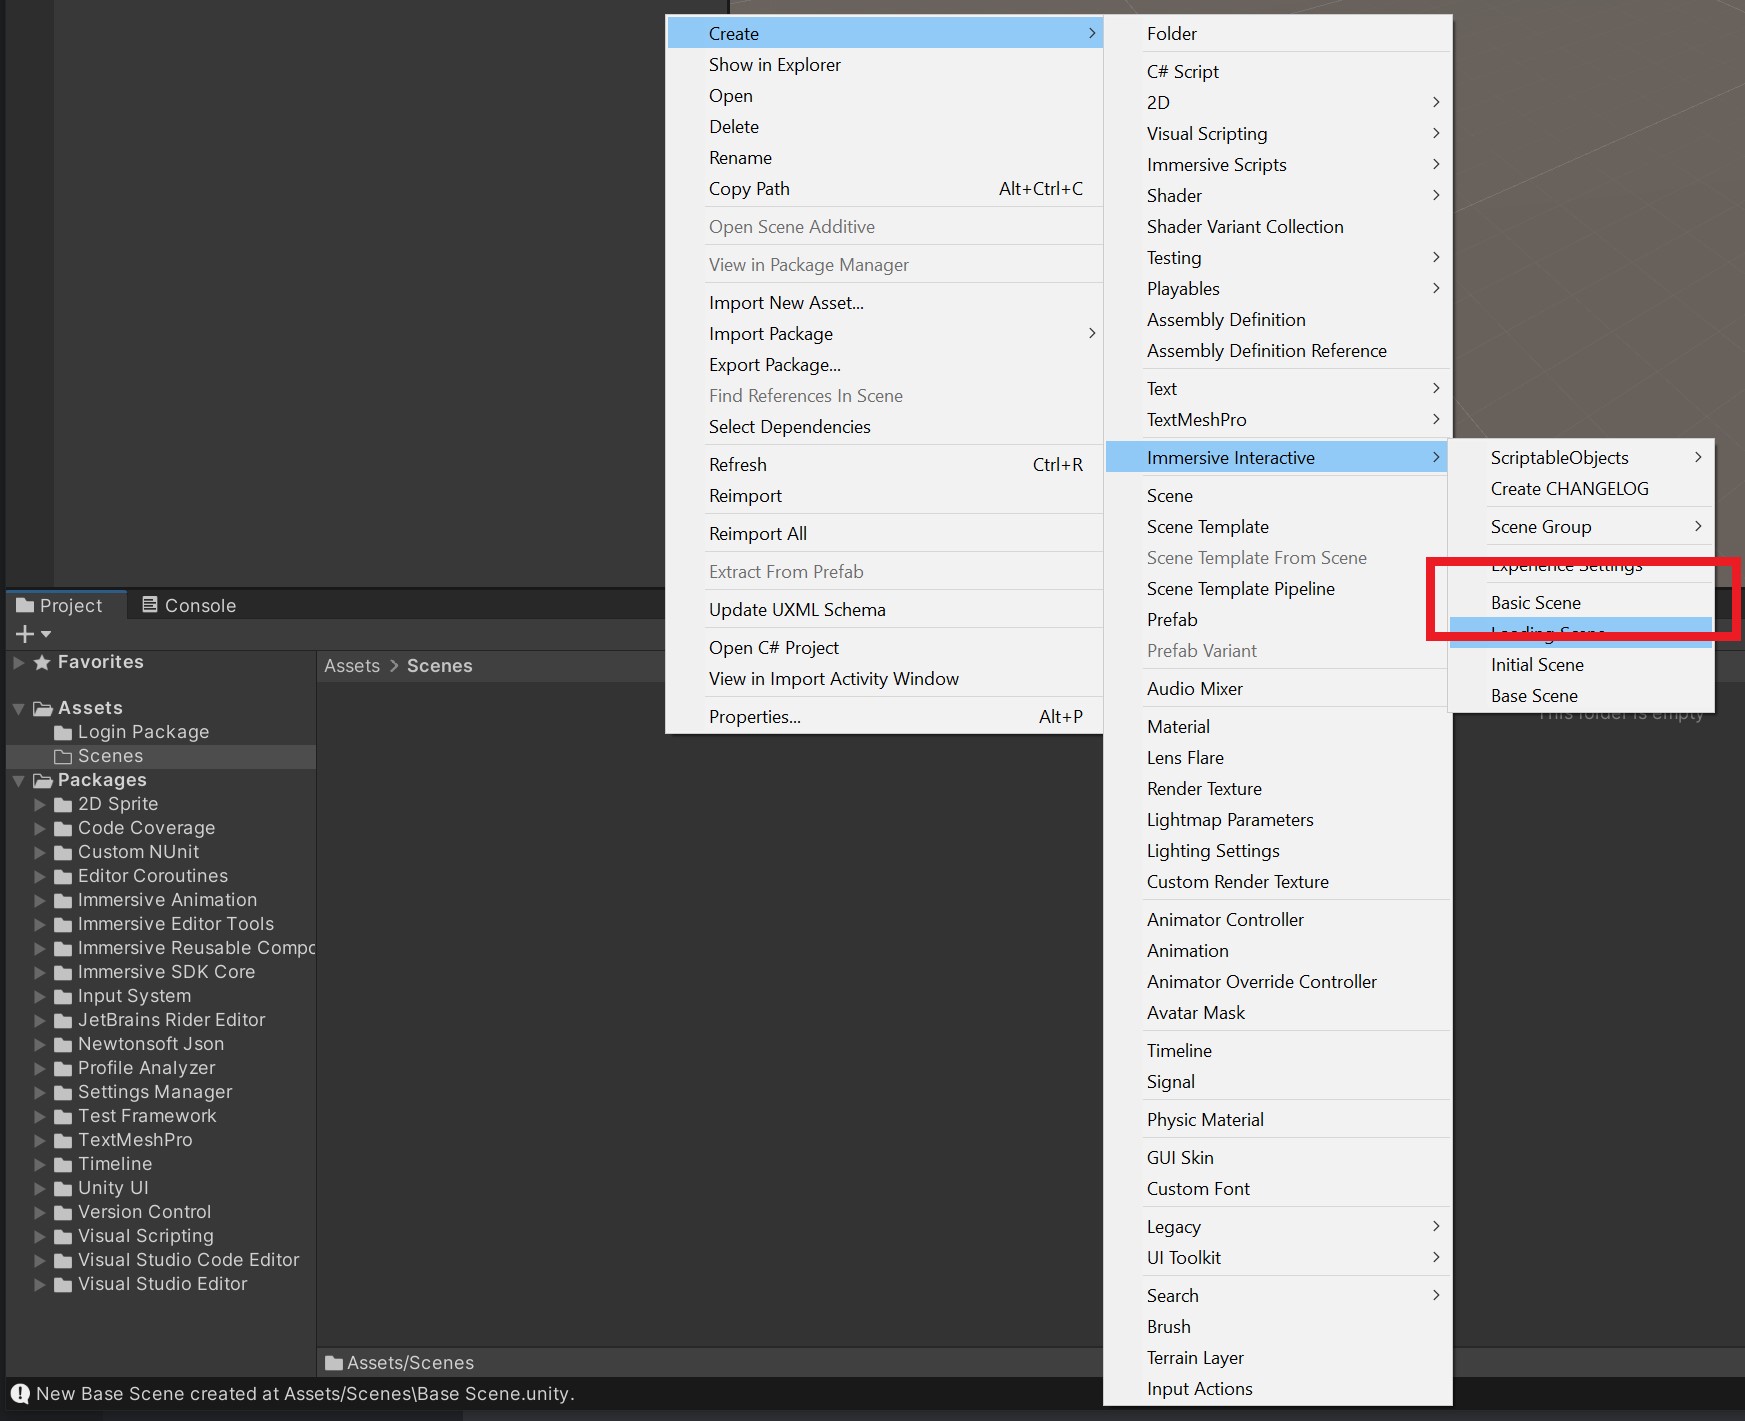Select the Scenes folder in tree
This screenshot has height=1421, width=1745.
pos(161,757)
